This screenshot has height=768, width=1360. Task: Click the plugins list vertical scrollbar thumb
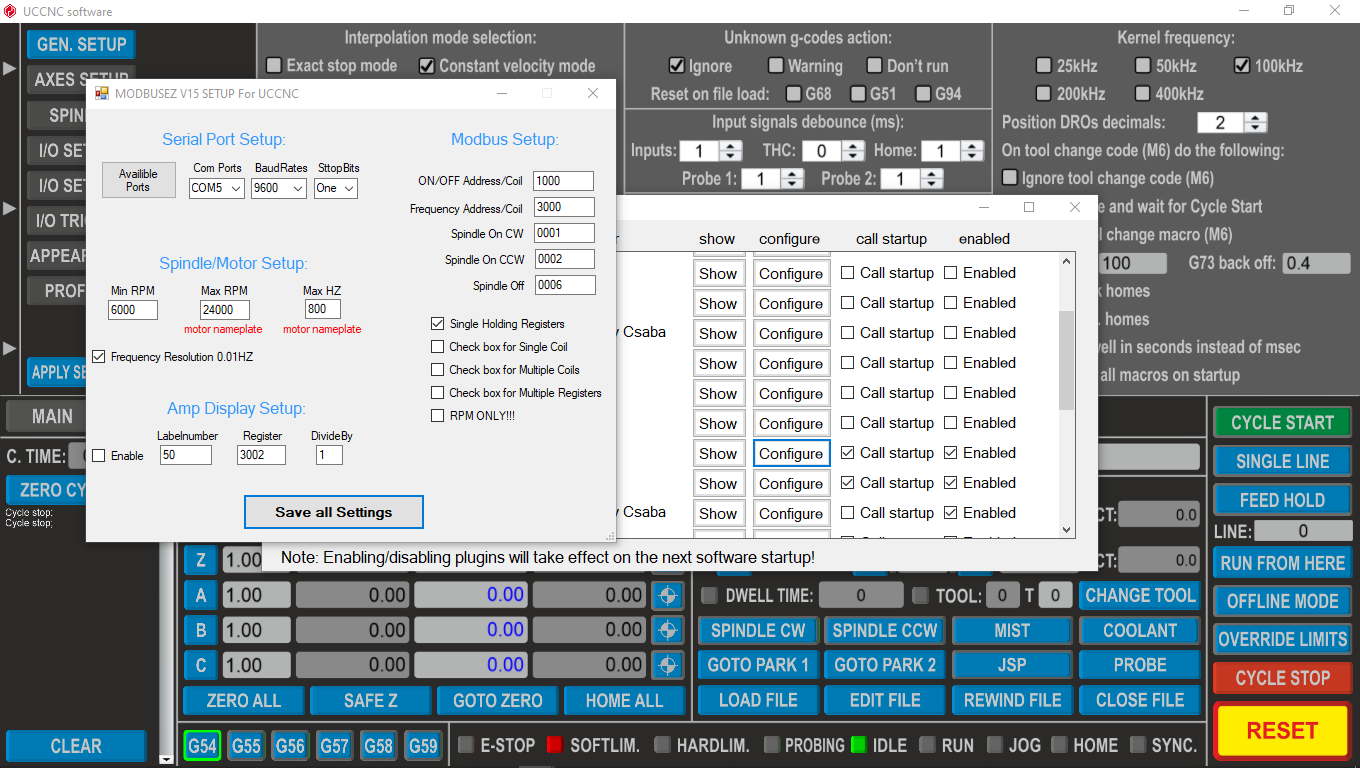[x=1066, y=360]
